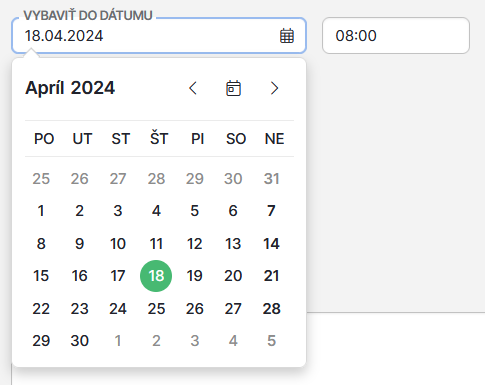Click time field showing 08:00
The width and height of the screenshot is (485, 385).
tap(396, 36)
